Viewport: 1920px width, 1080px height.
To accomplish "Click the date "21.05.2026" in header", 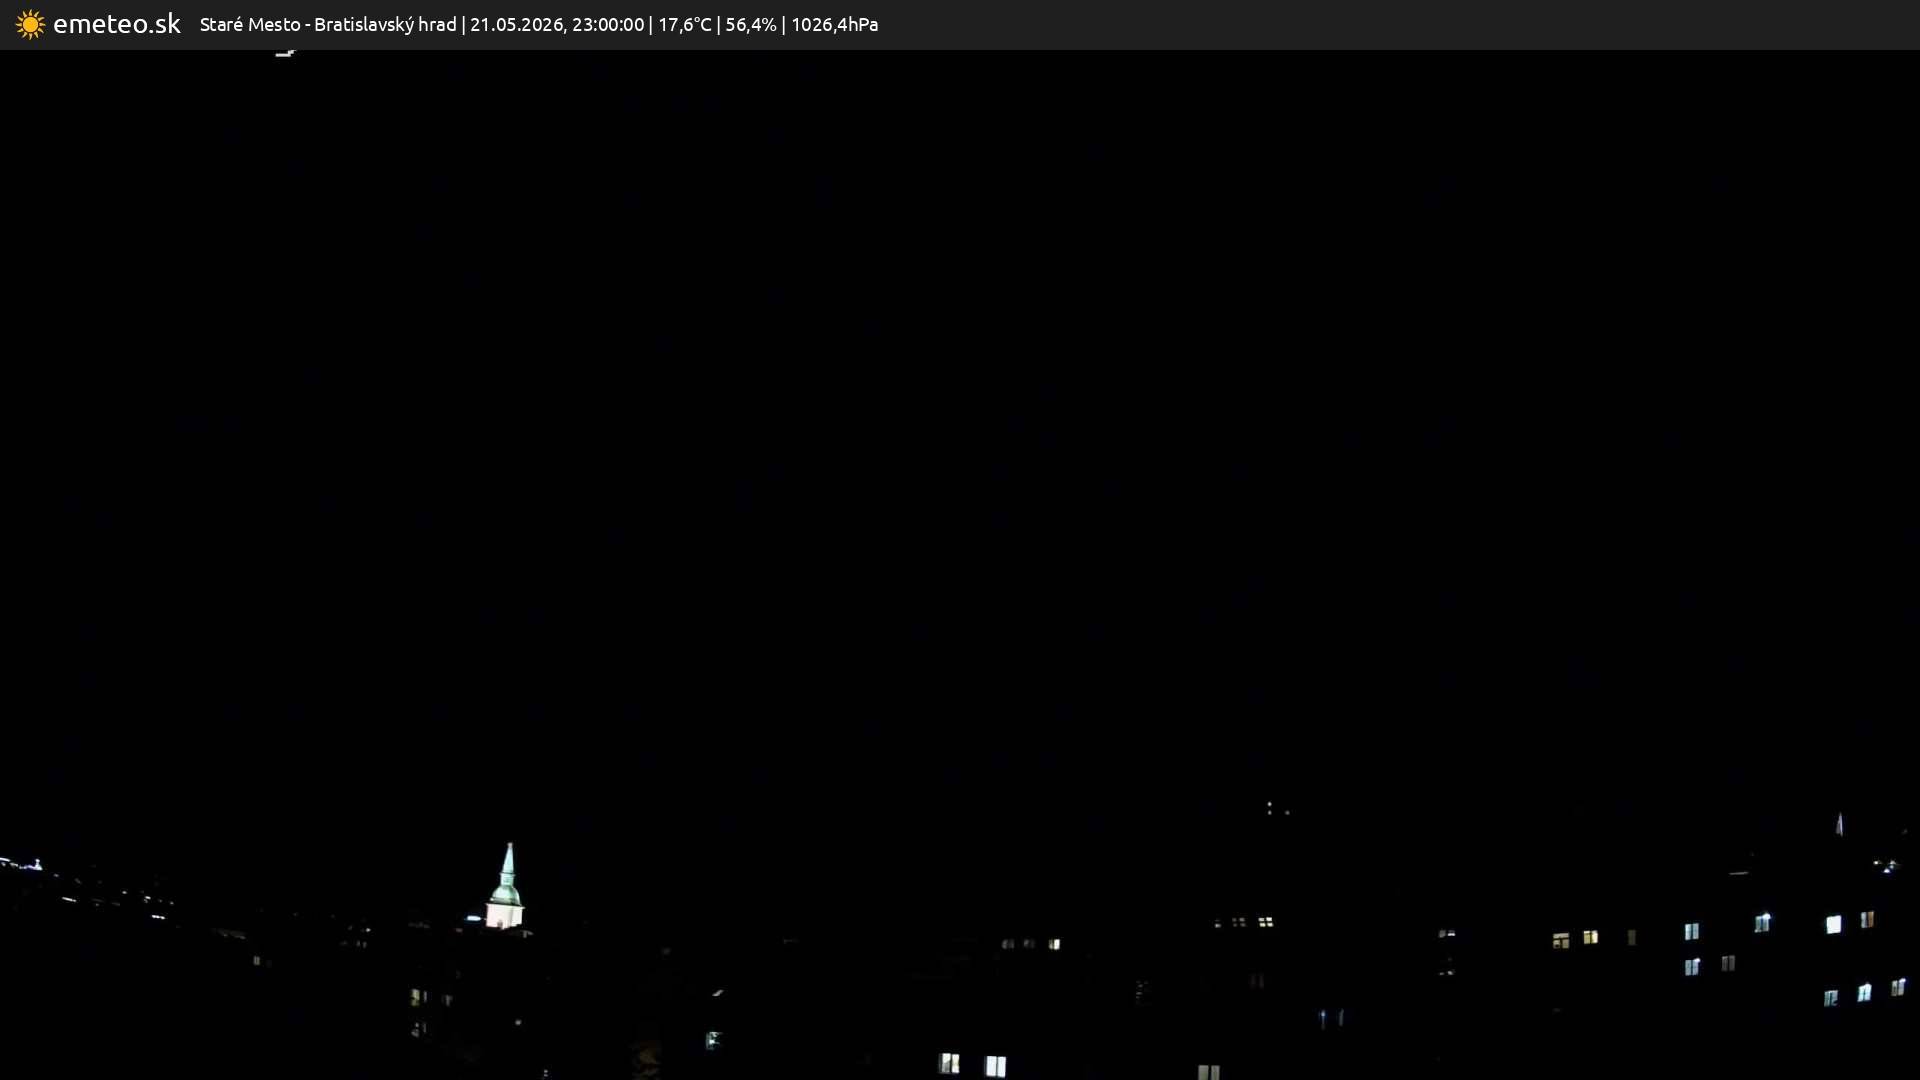I will pos(516,24).
